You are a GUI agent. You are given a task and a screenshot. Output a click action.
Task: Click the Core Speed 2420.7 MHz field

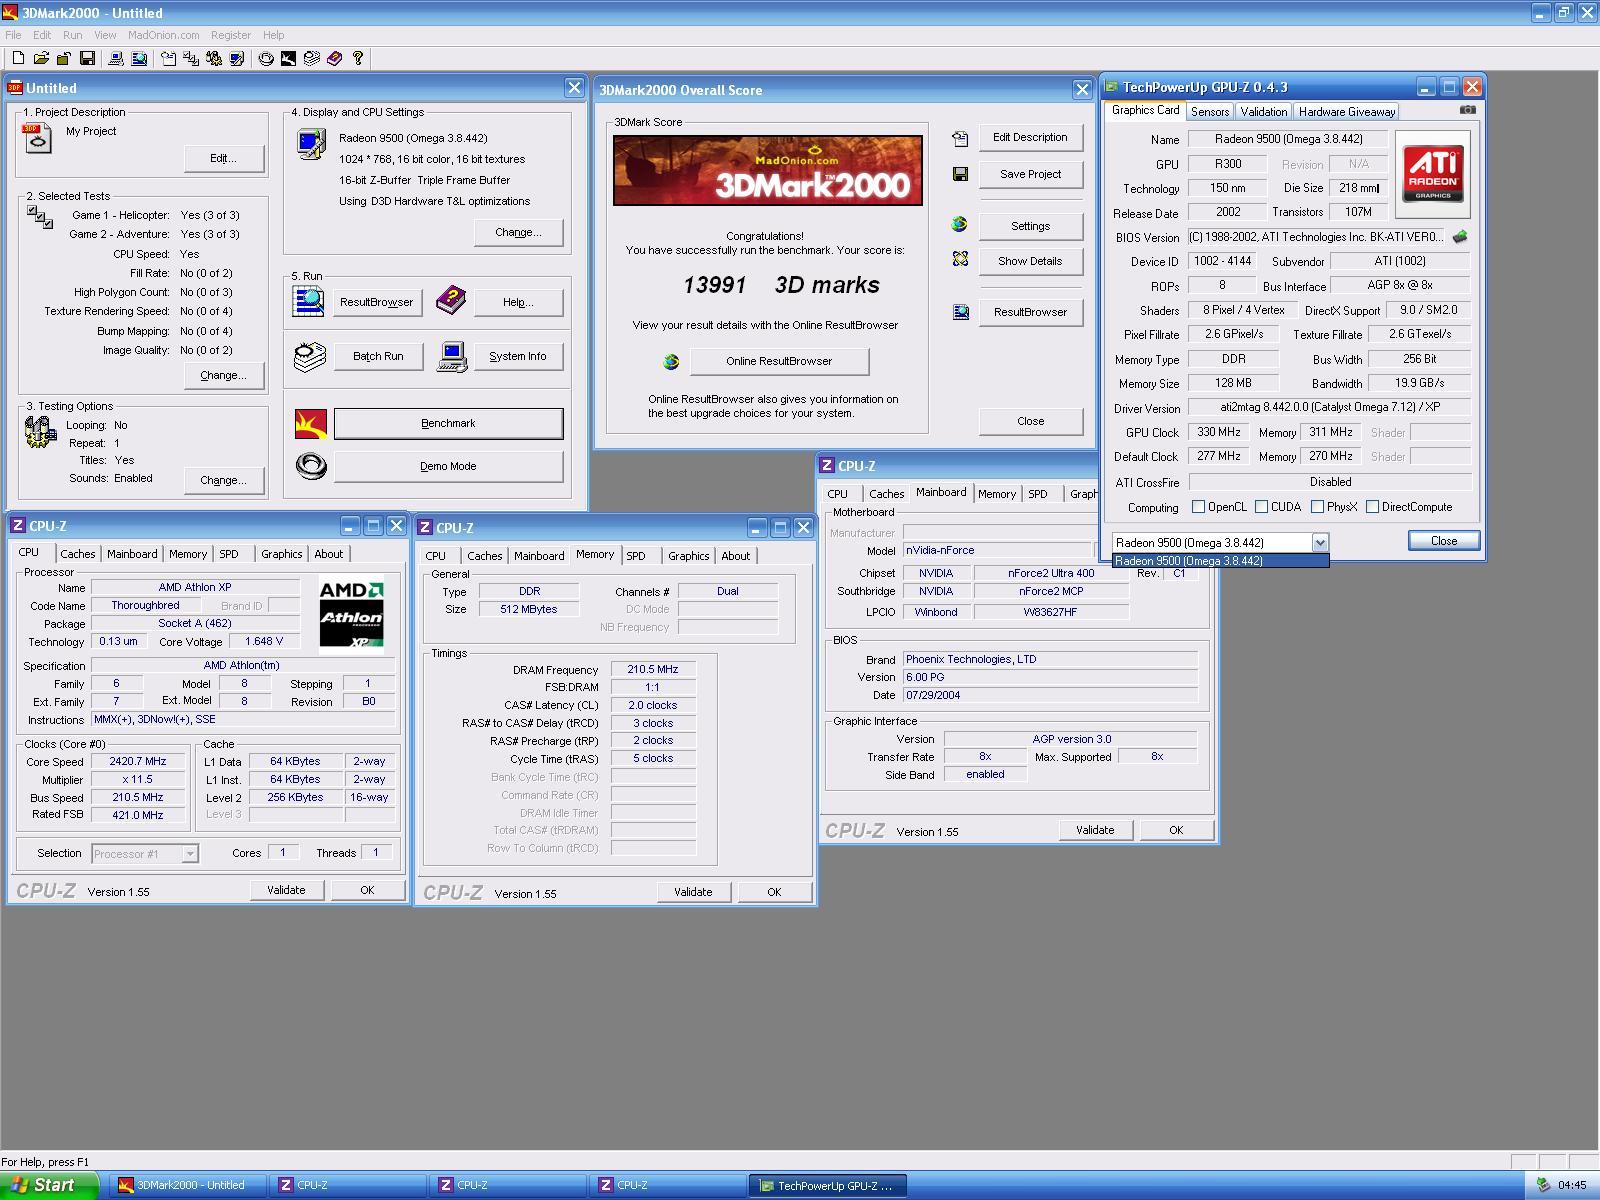coord(138,762)
